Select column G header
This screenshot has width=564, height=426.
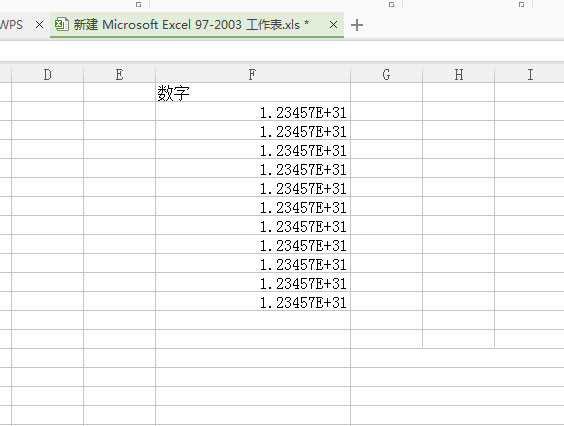pyautogui.click(x=386, y=74)
